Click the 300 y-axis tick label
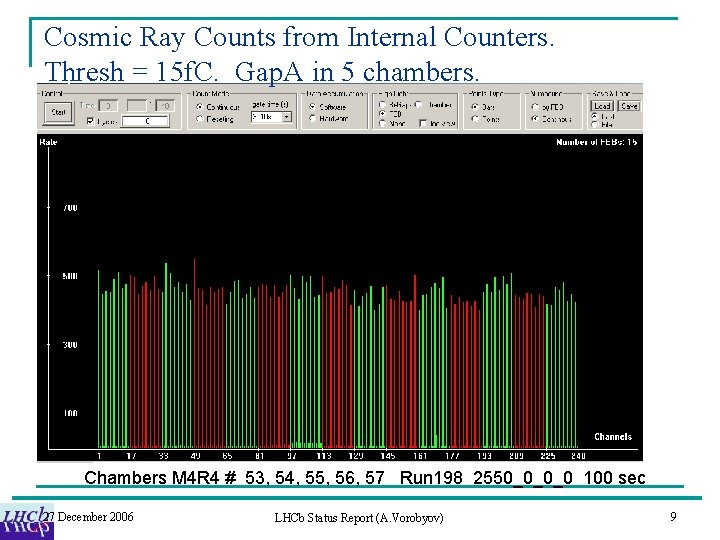The width and height of the screenshot is (720, 540). pos(70,344)
